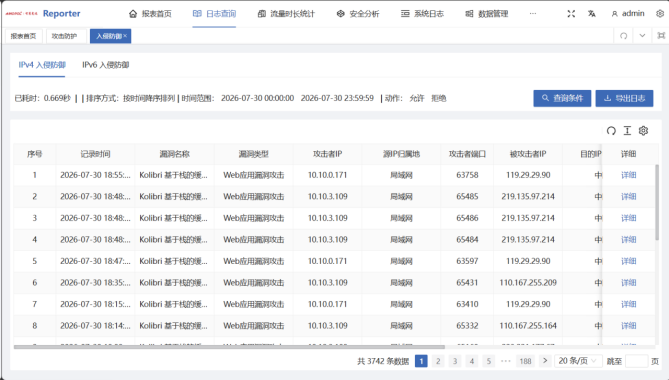Maximize the content area icon
This screenshot has width=669, height=380.
point(661,36)
